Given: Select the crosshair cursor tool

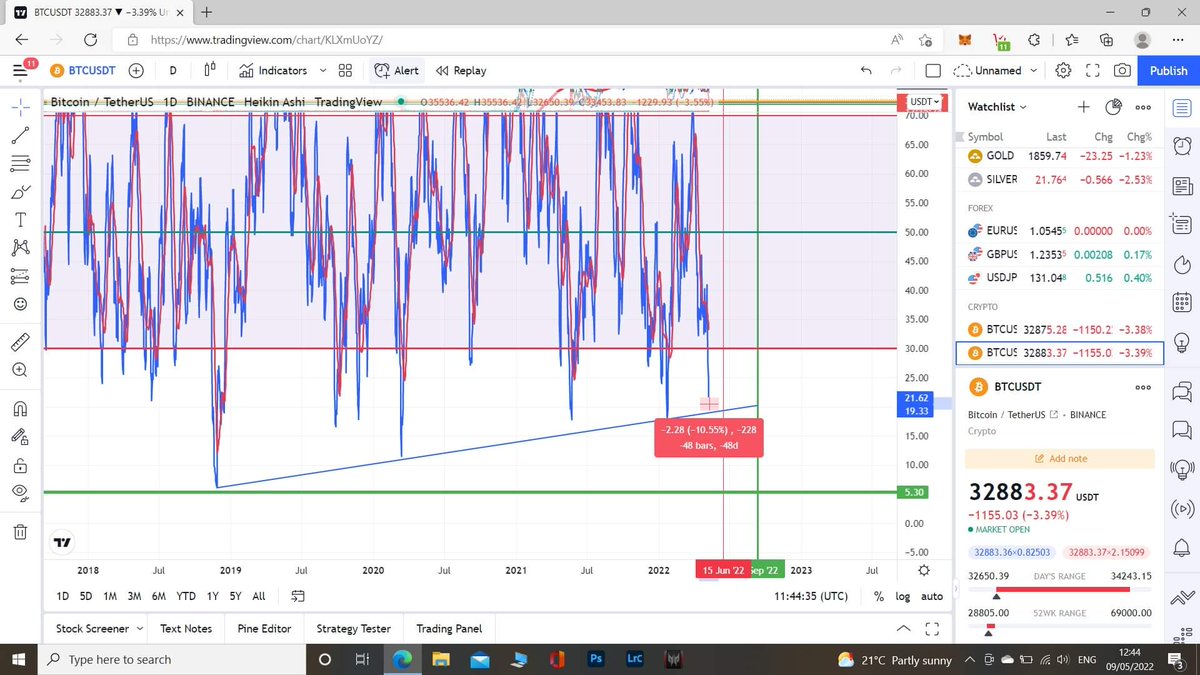Looking at the screenshot, I should (21, 105).
